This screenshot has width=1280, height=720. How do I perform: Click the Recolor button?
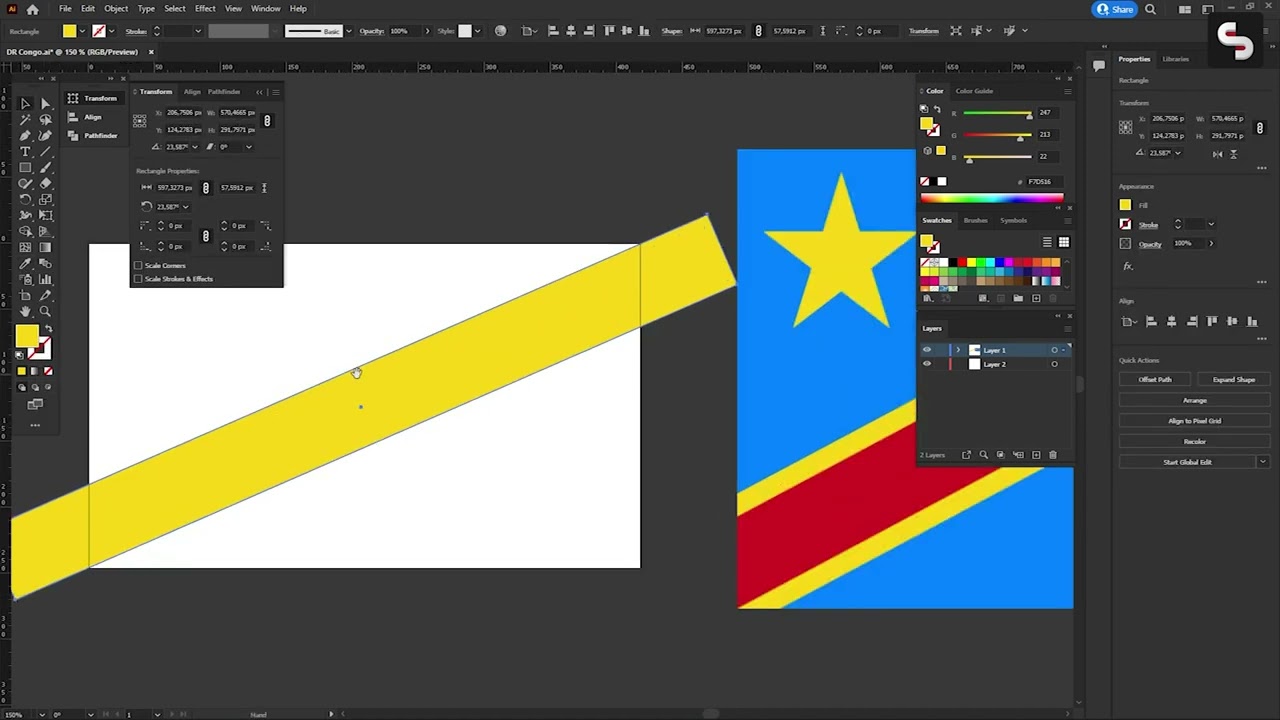1195,441
